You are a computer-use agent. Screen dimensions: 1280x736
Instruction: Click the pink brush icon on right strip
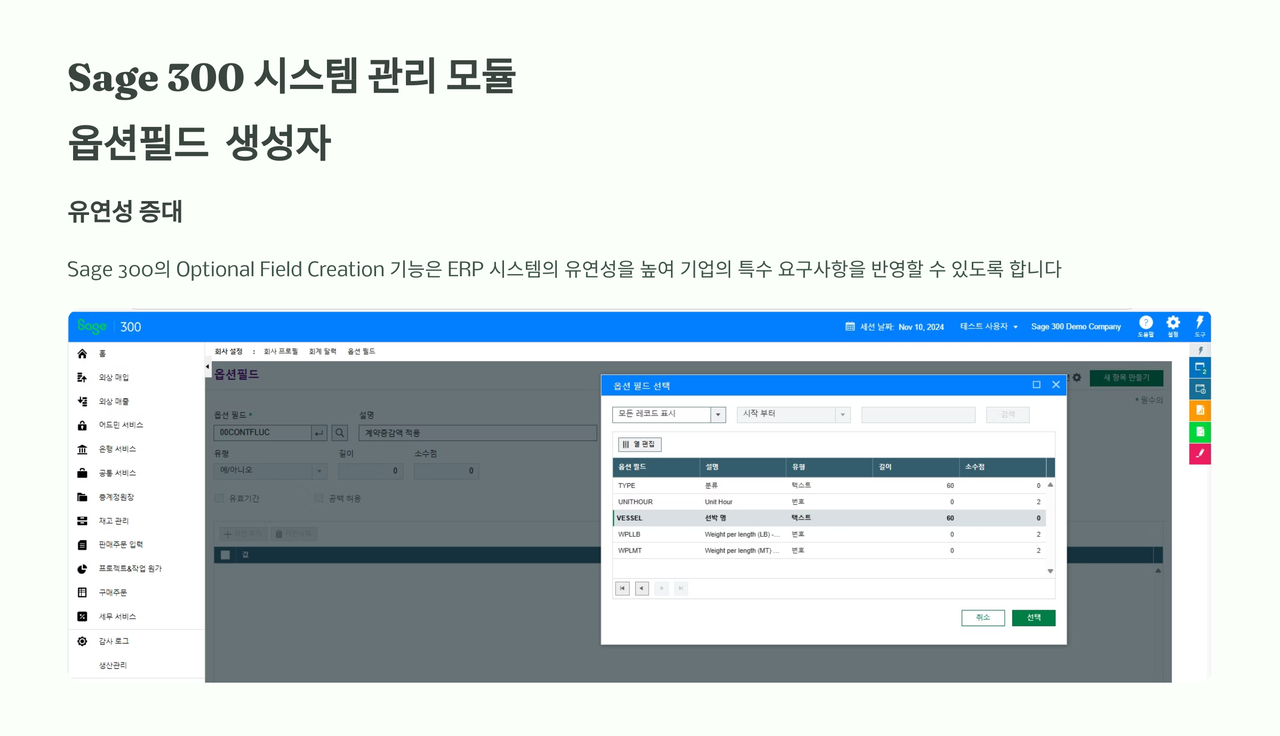pos(1200,454)
